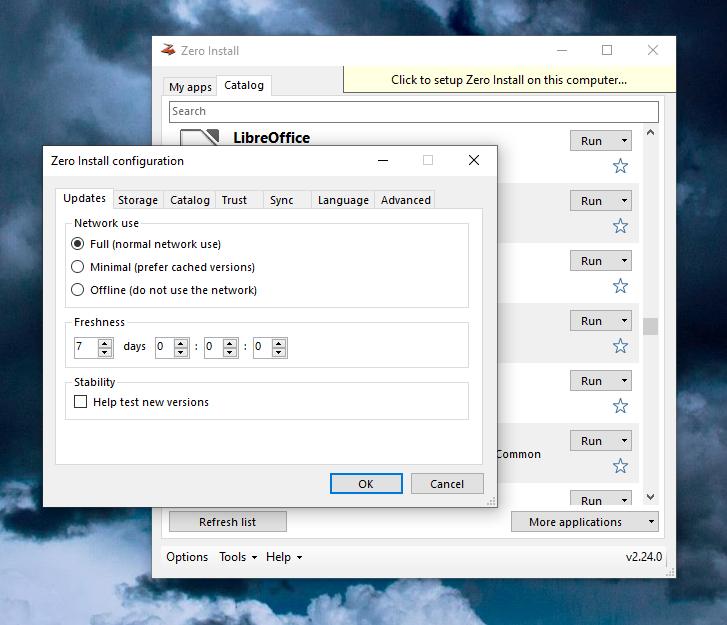Dismiss the dialog with Cancel button
Viewport: 727px width, 625px height.
coord(447,484)
